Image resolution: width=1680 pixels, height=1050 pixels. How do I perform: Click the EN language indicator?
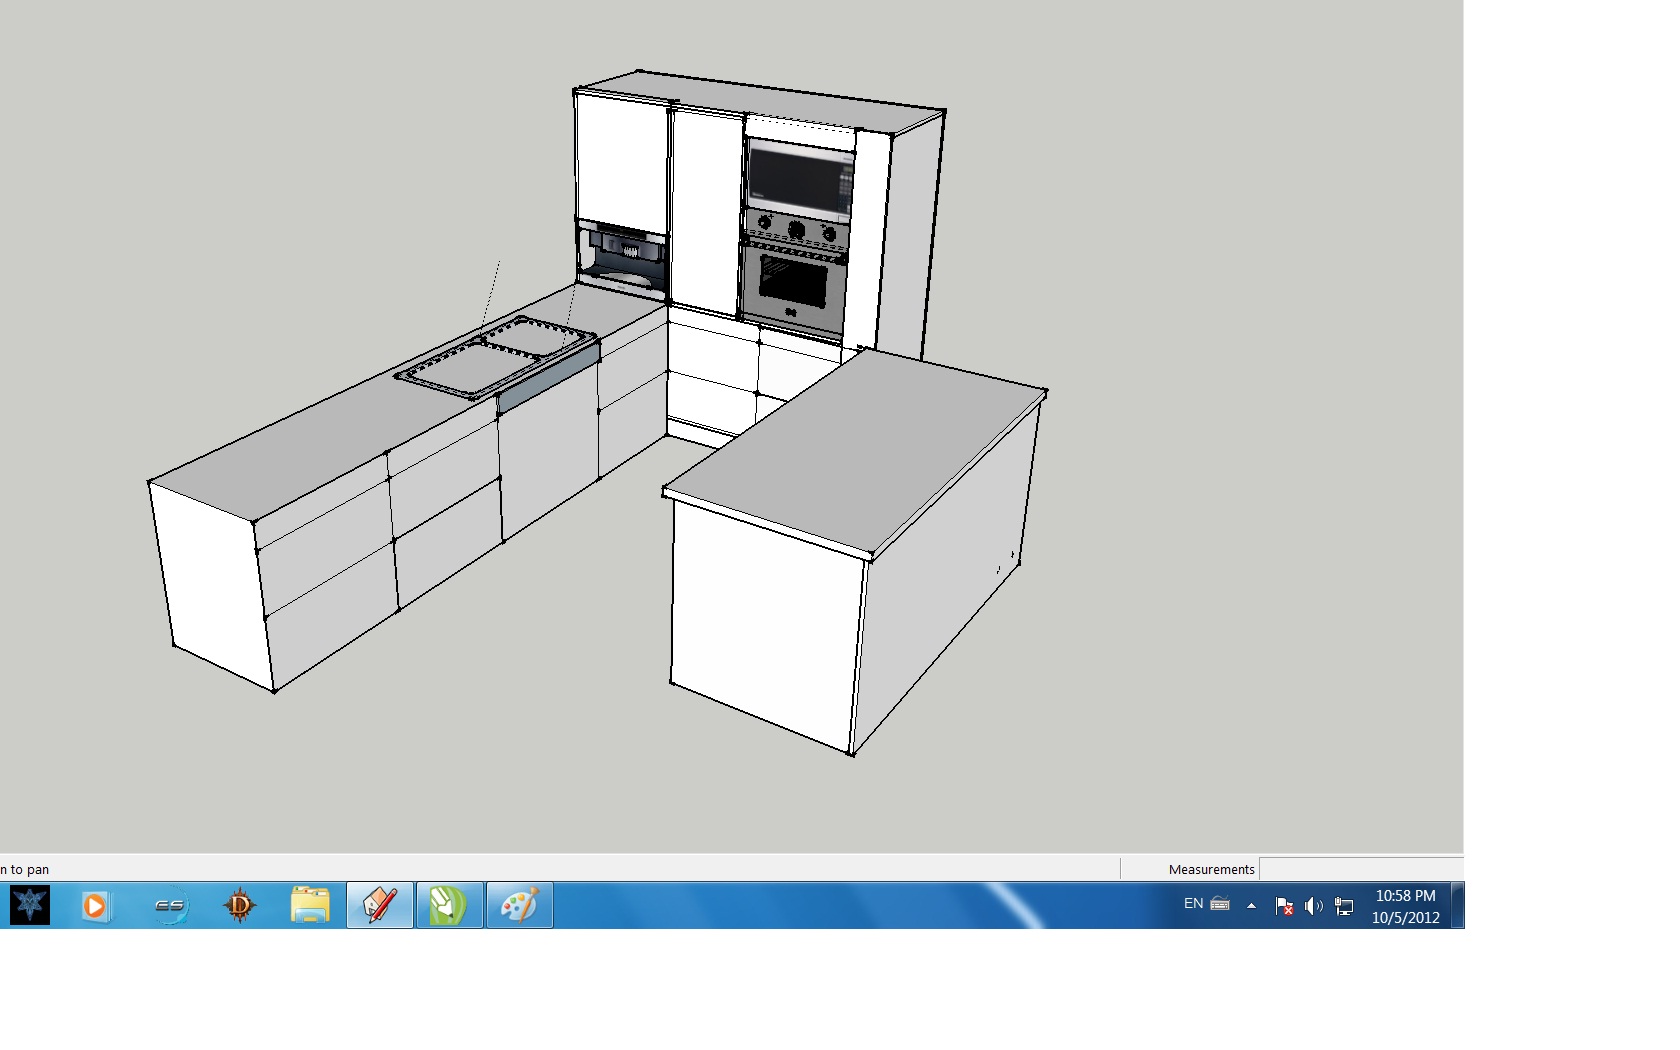tap(1193, 904)
